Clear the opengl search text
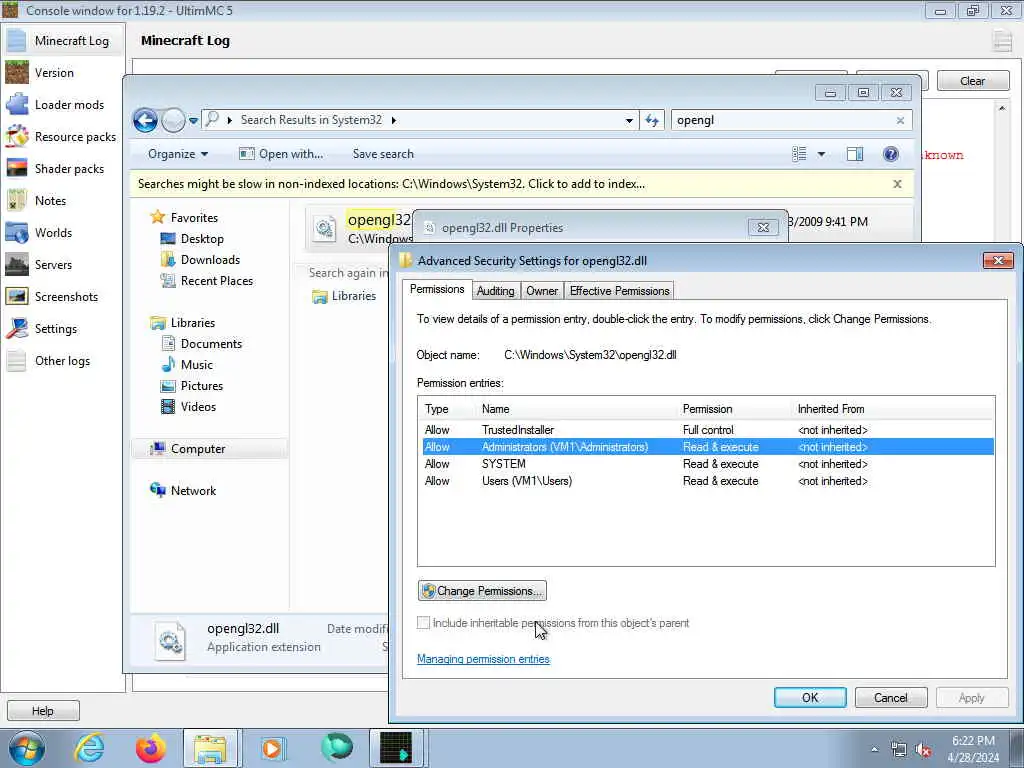The width and height of the screenshot is (1024, 768). (900, 121)
